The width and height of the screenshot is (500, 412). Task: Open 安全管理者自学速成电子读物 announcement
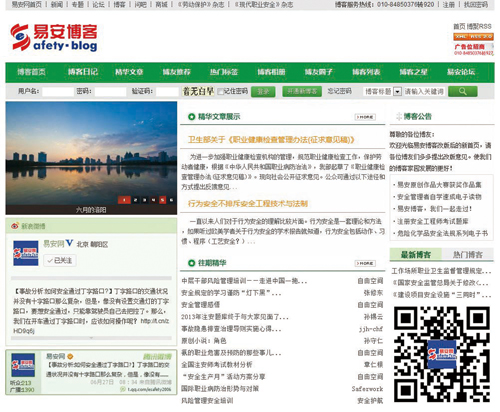tap(439, 197)
